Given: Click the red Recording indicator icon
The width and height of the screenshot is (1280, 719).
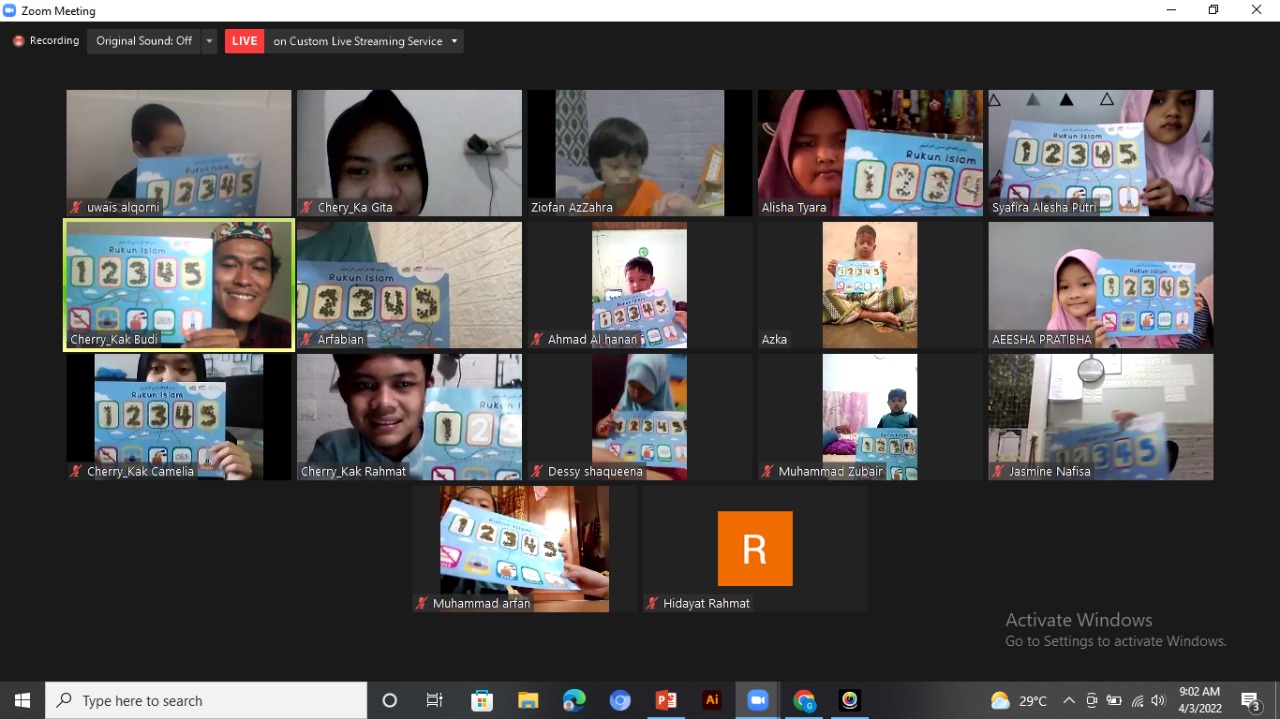Looking at the screenshot, I should pos(18,41).
